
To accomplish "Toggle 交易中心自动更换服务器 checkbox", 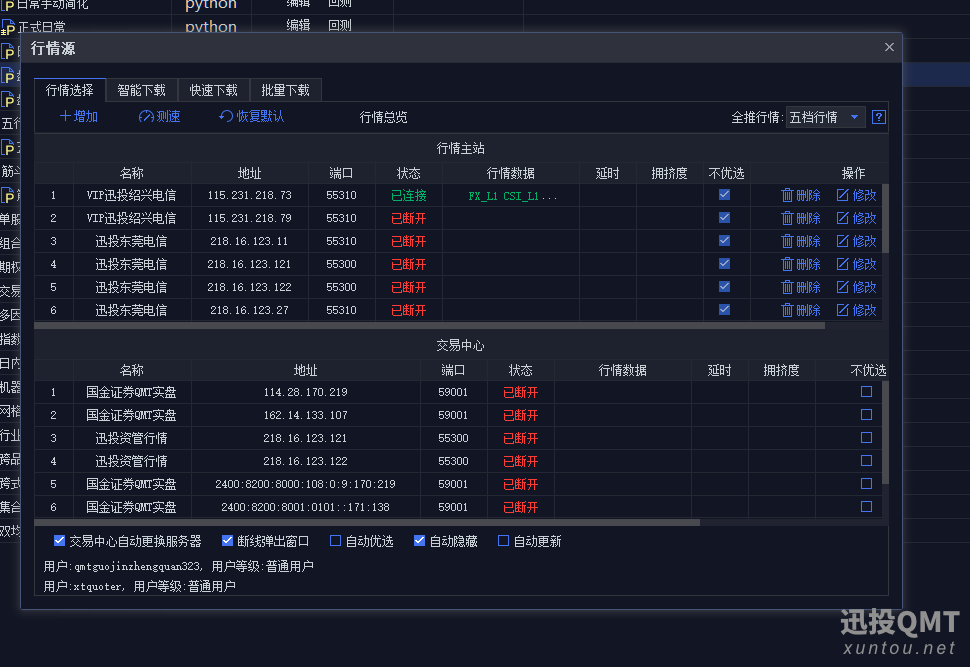I will click(59, 541).
